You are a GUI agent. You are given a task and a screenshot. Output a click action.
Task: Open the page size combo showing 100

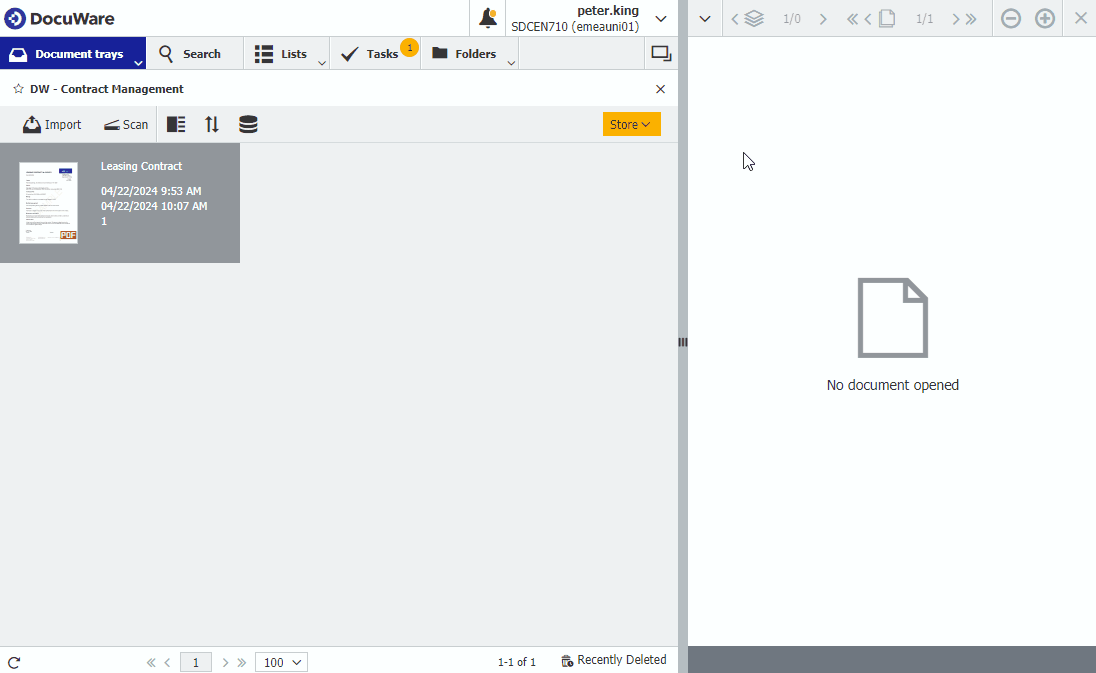(x=281, y=662)
